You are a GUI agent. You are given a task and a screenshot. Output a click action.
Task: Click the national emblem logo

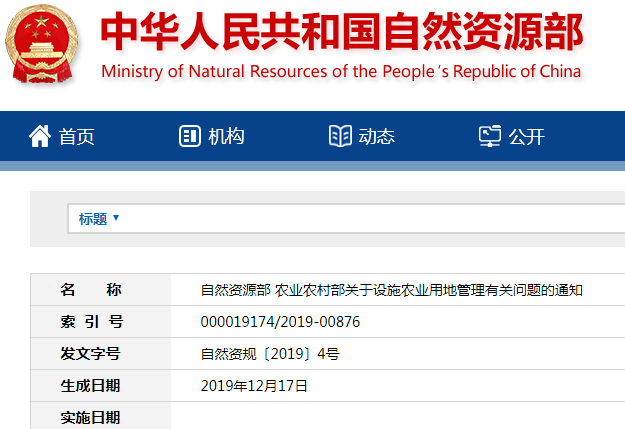[41, 44]
